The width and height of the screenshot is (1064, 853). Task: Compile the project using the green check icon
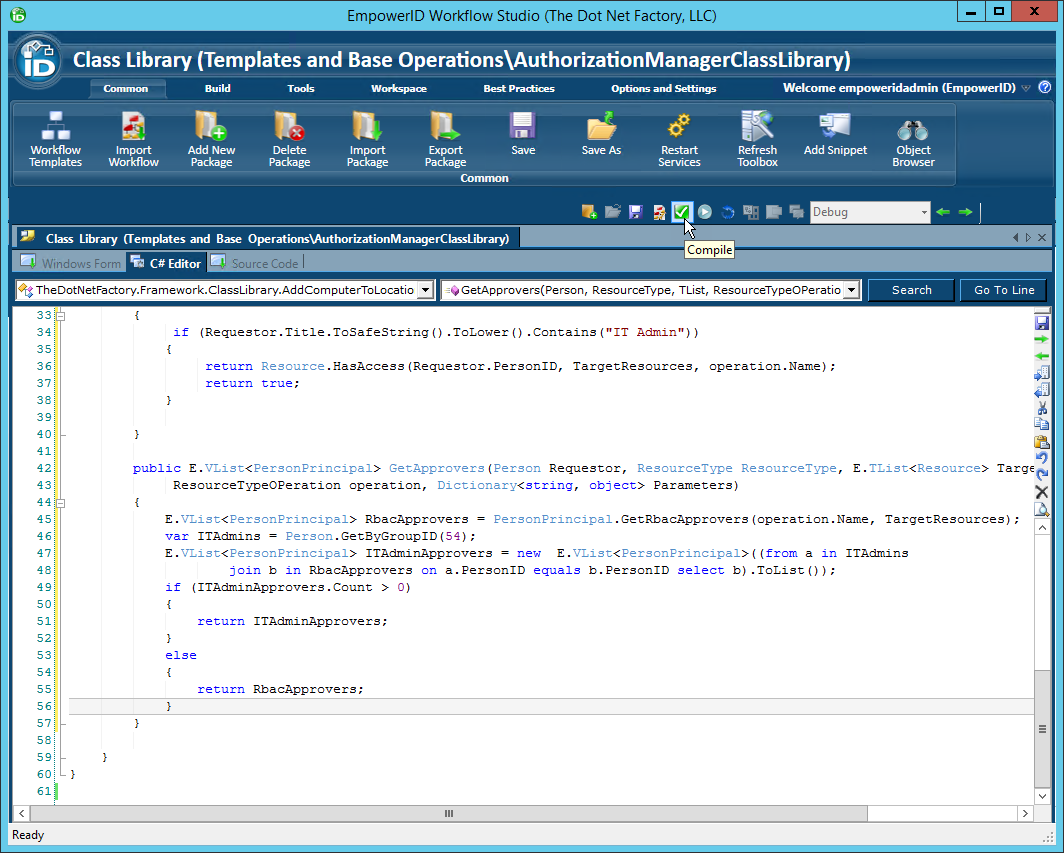point(683,211)
